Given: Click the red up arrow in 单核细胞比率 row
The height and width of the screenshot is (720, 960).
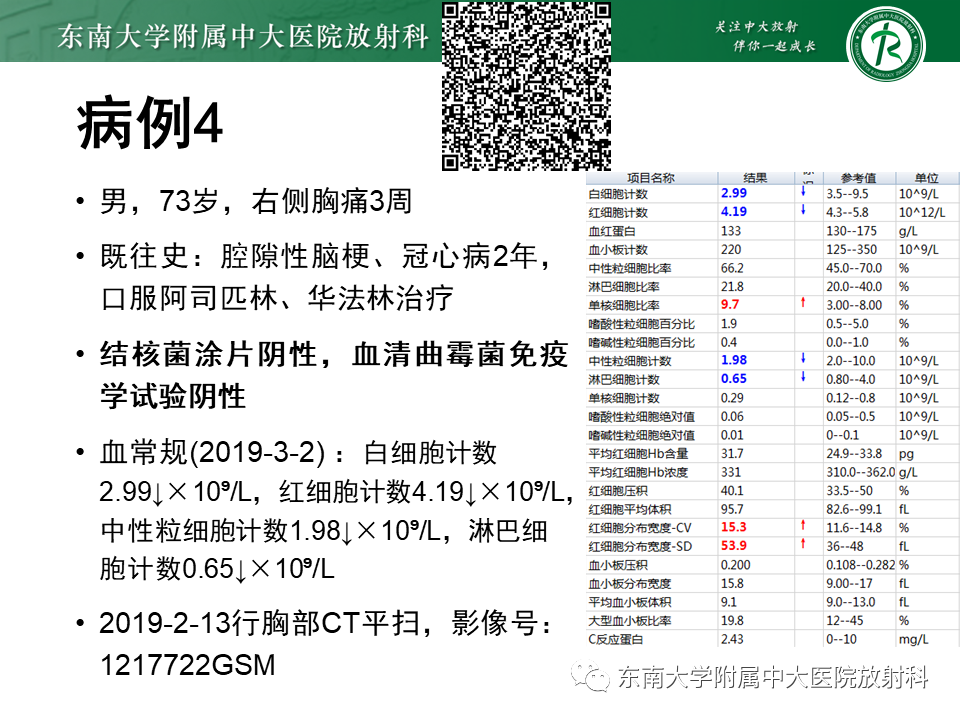Looking at the screenshot, I should point(803,303).
